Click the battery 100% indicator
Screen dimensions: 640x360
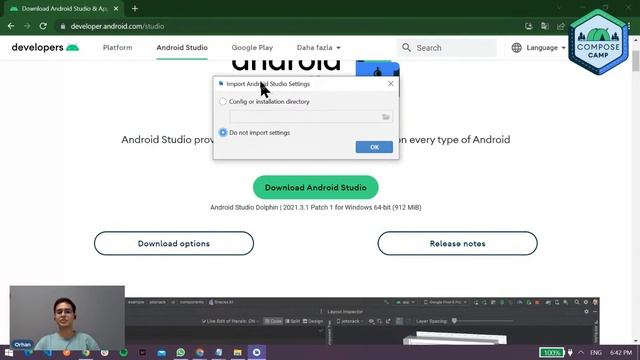[551, 352]
